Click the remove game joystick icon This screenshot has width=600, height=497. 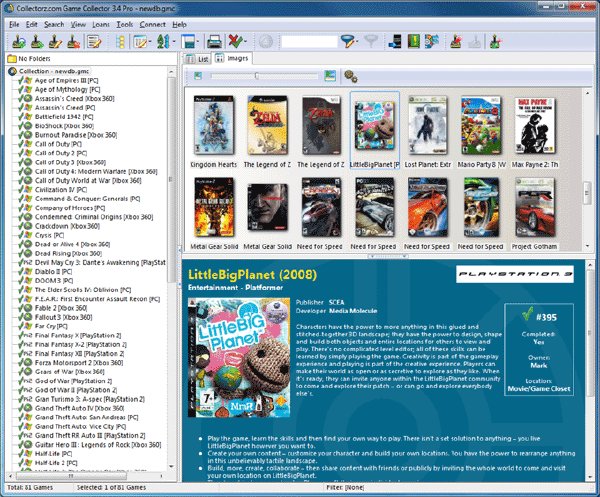74,41
